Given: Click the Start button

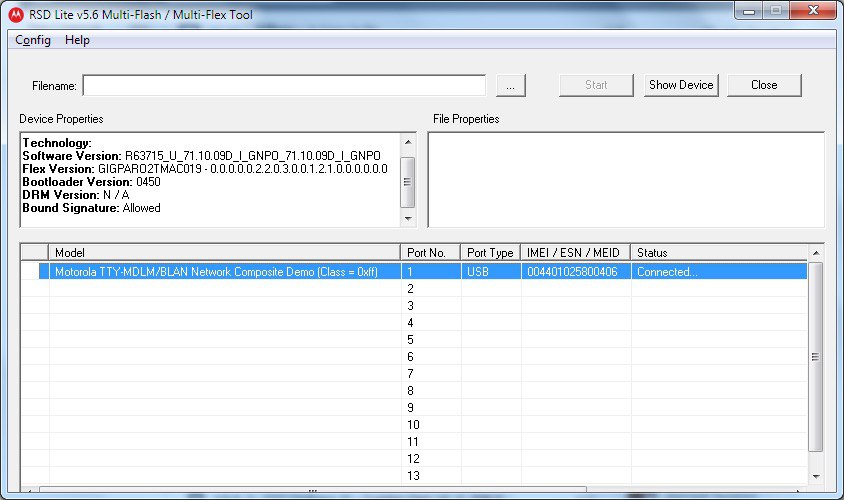Looking at the screenshot, I should pos(596,85).
